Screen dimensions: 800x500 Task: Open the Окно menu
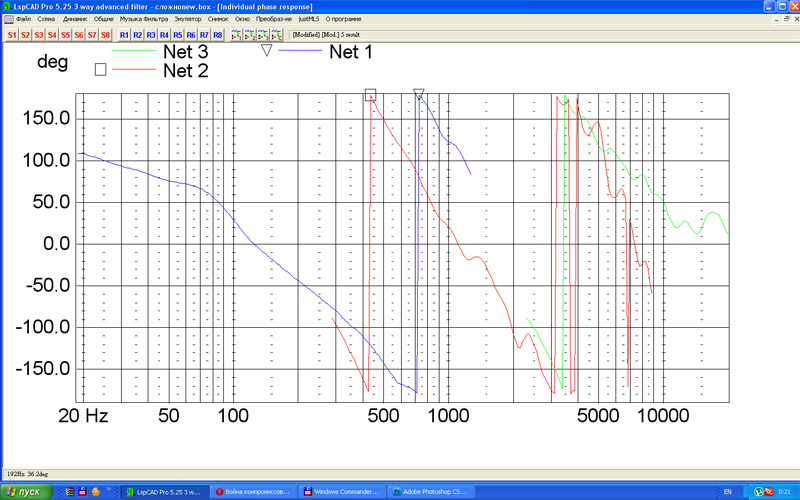(242, 19)
